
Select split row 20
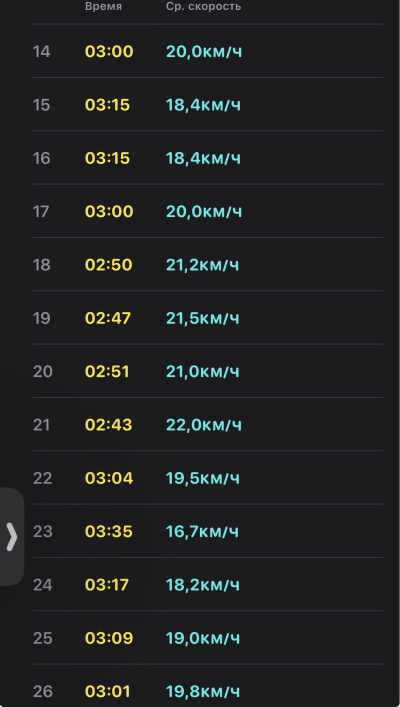tap(207, 371)
